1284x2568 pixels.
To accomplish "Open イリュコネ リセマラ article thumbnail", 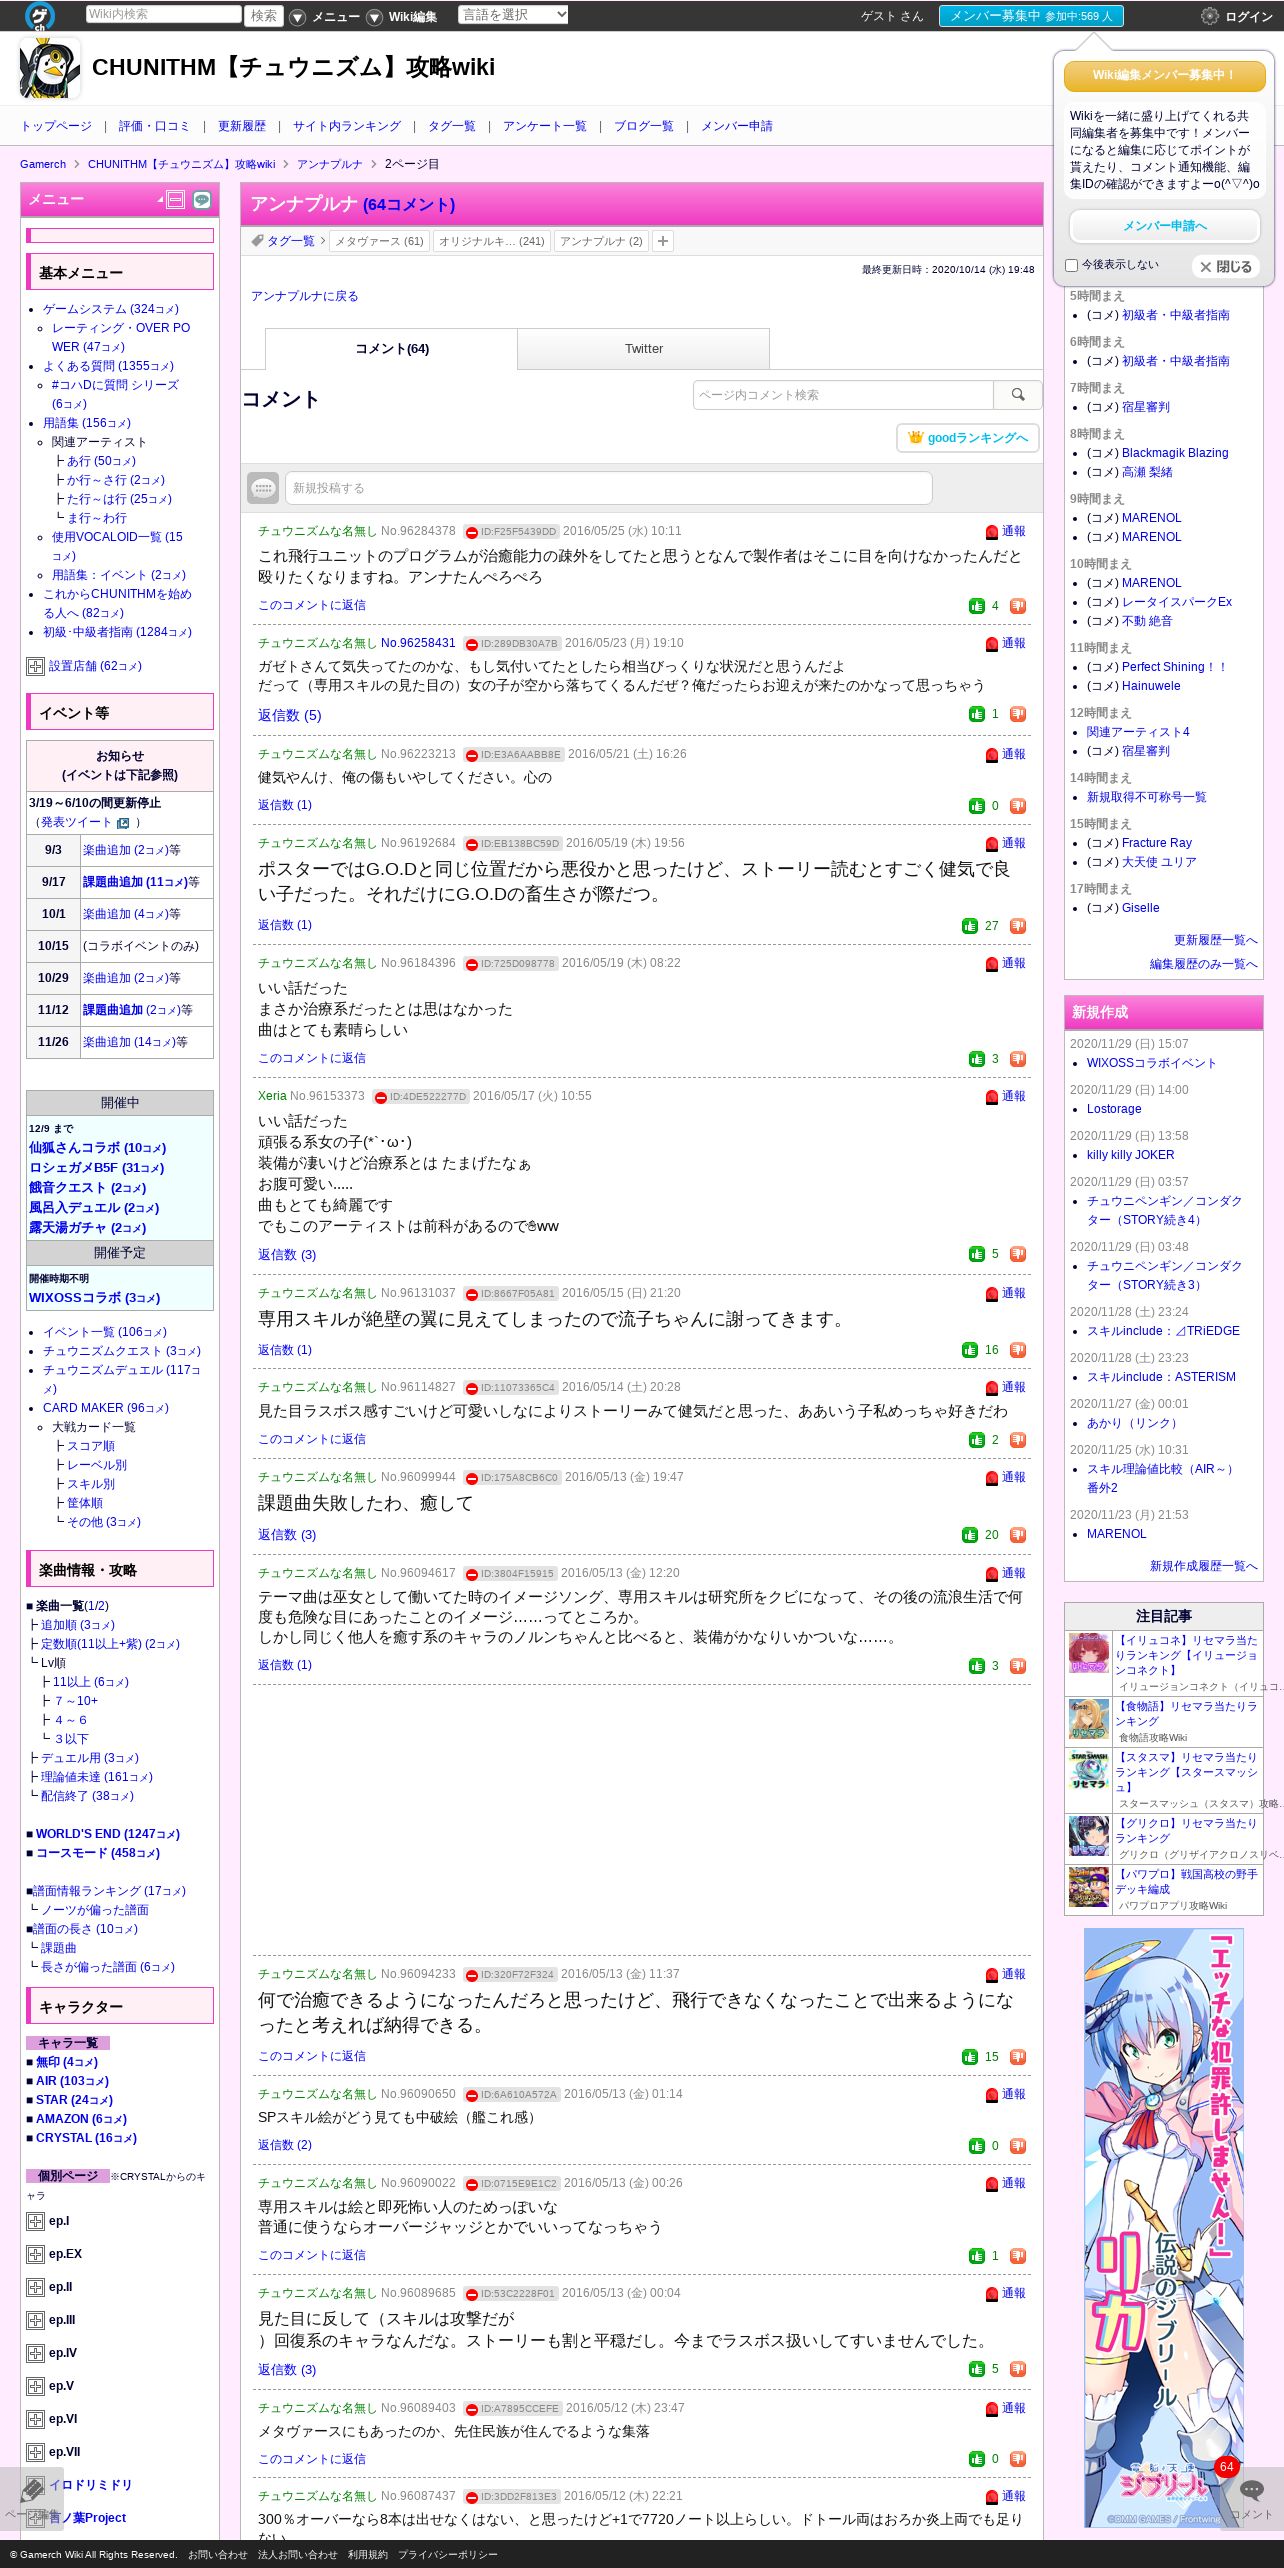I will 1088,1653.
